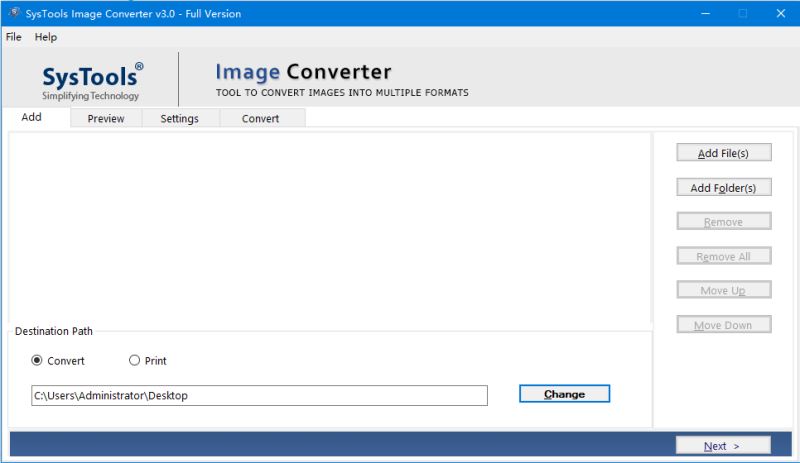Go to the Convert tab
The image size is (800, 463).
261,118
